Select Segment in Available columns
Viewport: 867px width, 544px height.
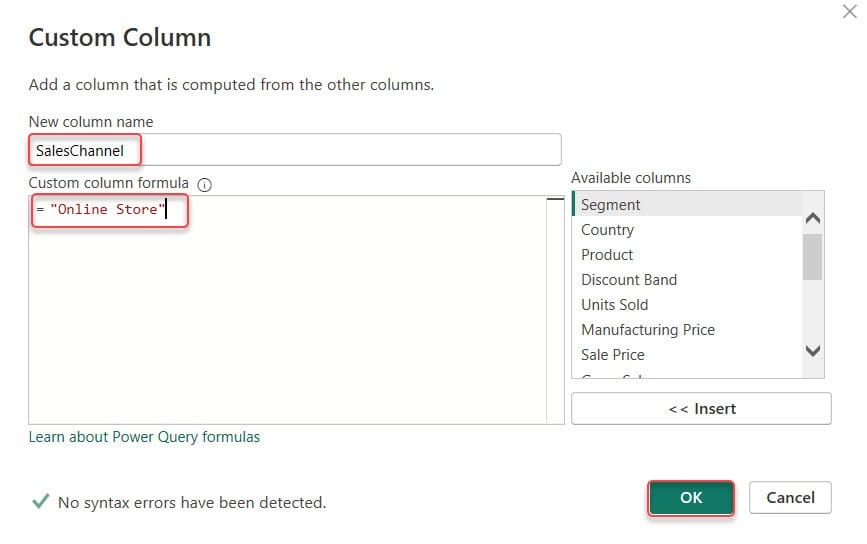point(687,205)
